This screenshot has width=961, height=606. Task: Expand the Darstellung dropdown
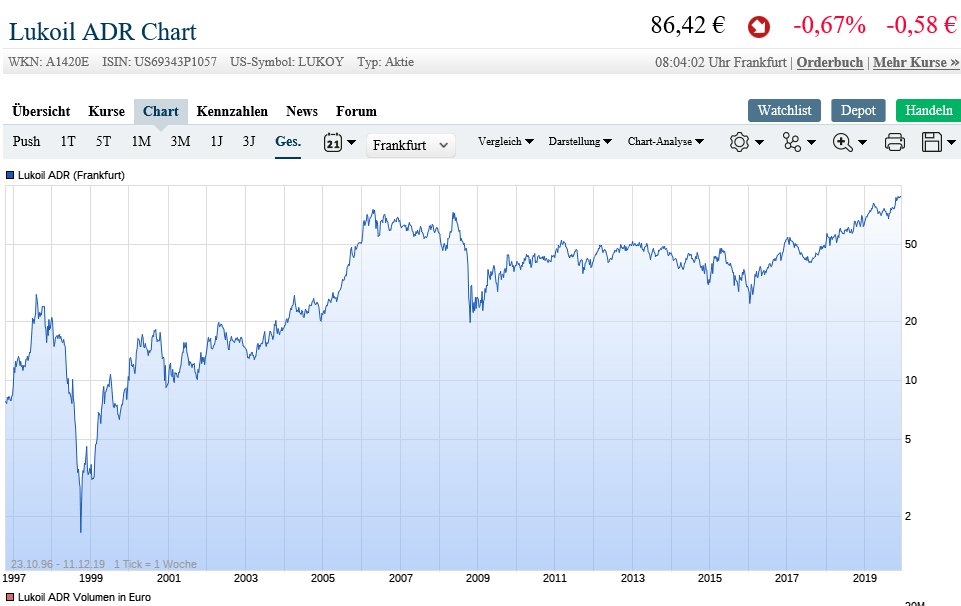[x=580, y=142]
